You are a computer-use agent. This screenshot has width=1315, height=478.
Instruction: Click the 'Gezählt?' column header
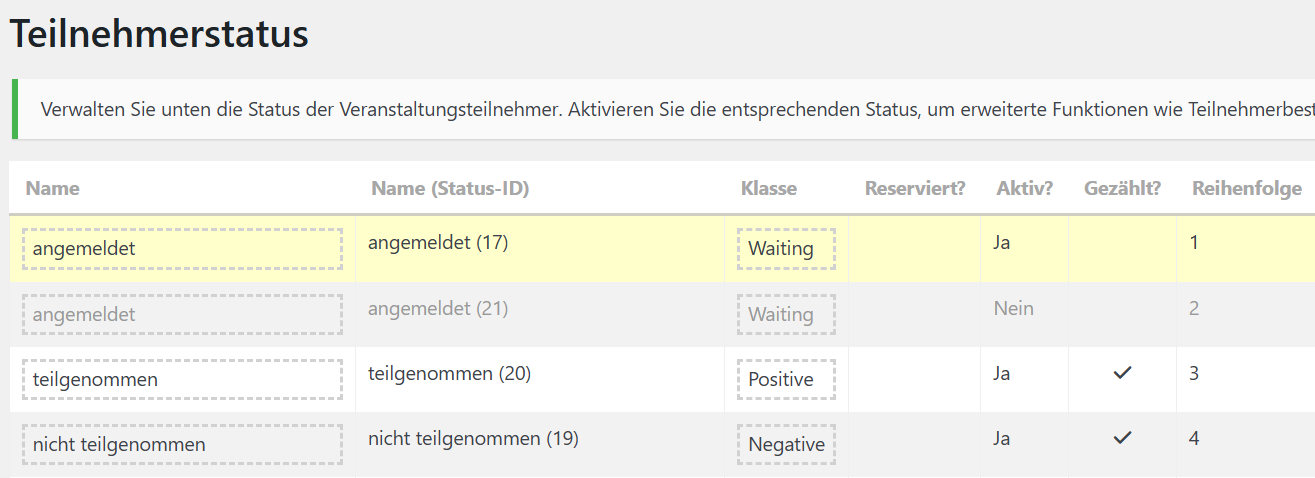tap(1122, 188)
